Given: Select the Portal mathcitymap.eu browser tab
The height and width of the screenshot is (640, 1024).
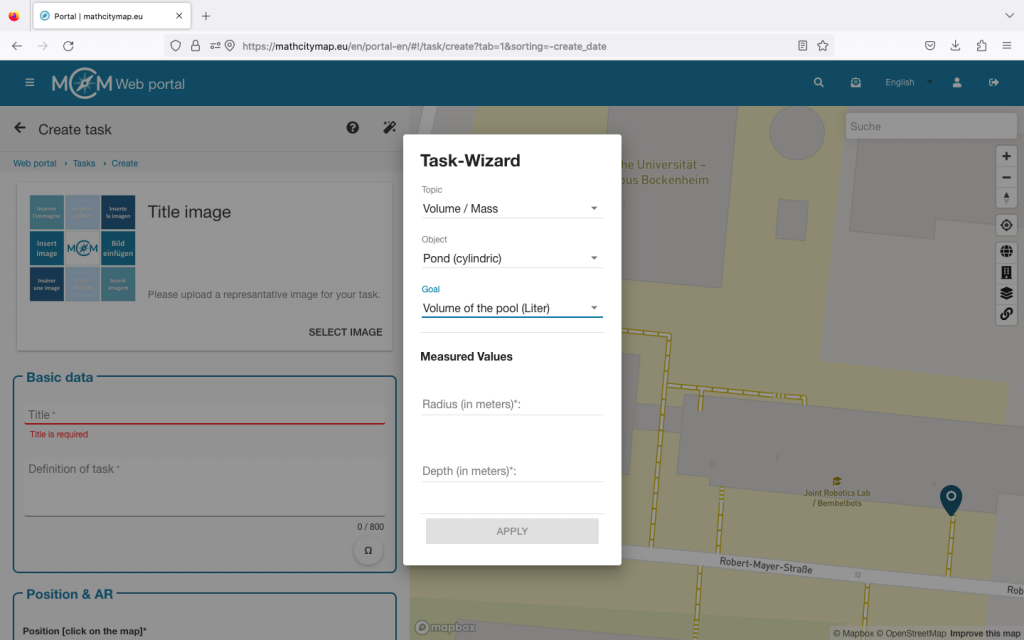Looking at the screenshot, I should pyautogui.click(x=110, y=16).
